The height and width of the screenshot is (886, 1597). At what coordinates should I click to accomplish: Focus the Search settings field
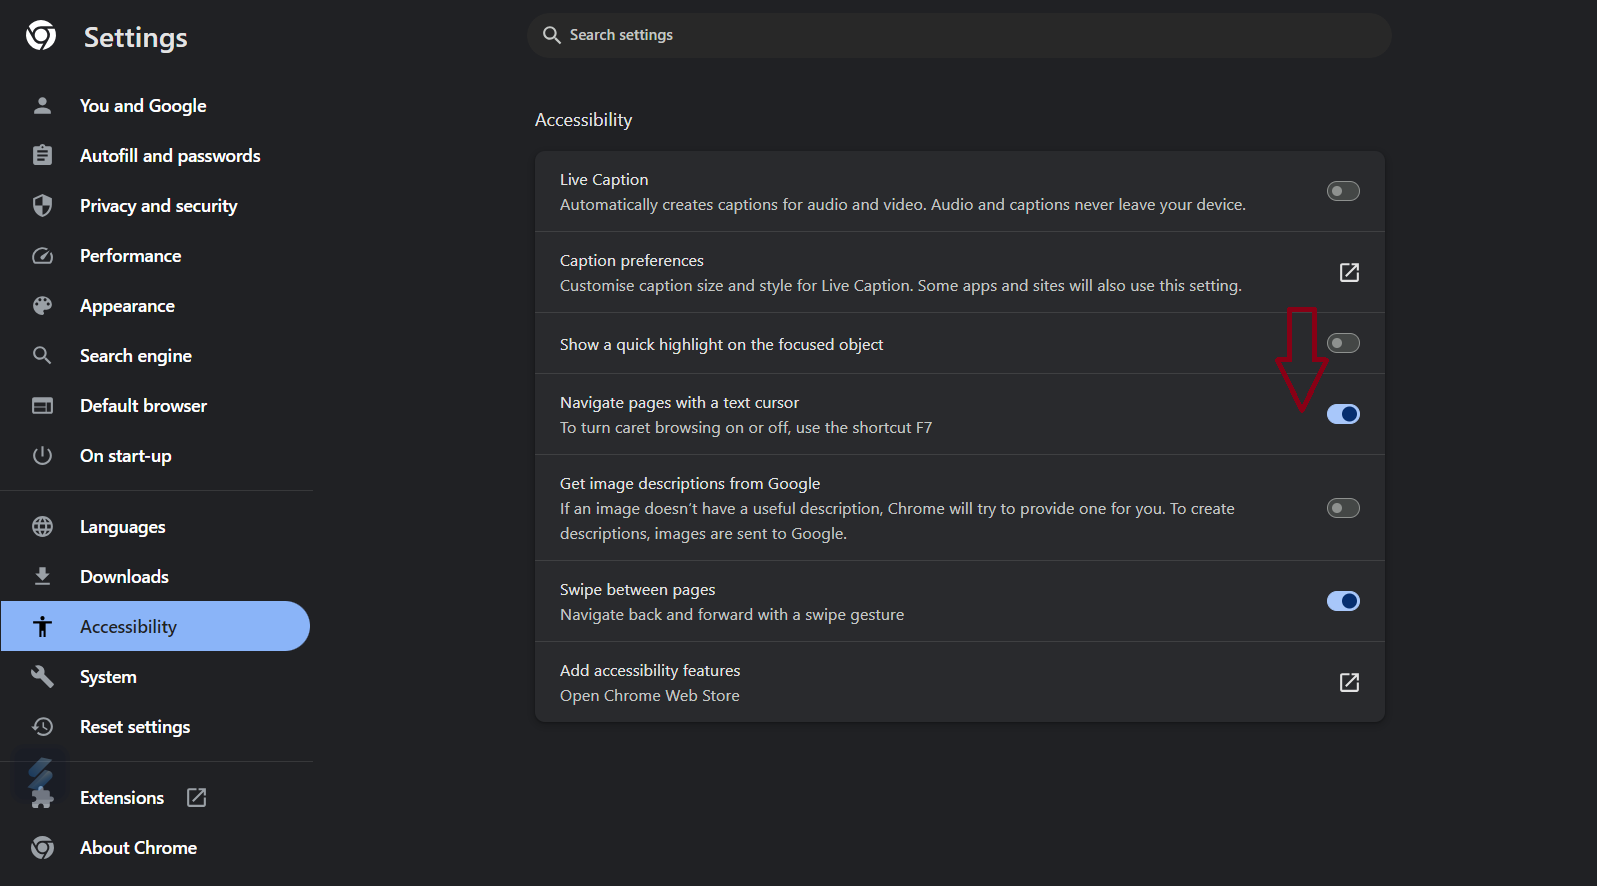click(x=959, y=35)
